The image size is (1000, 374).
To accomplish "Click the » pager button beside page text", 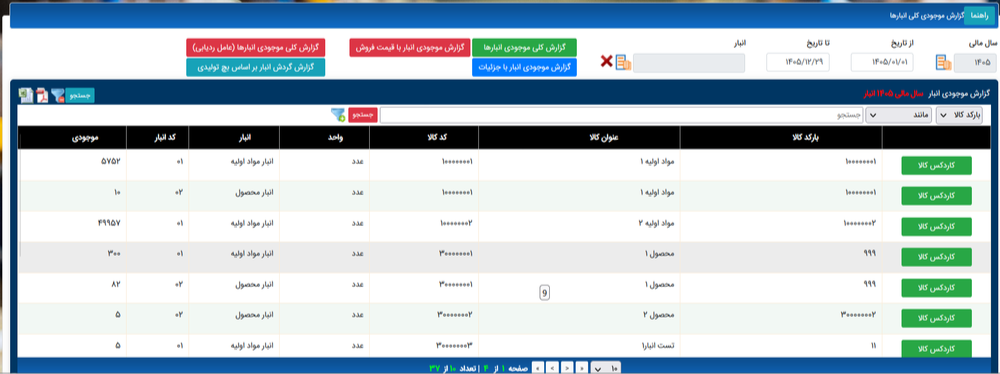I will click(538, 368).
